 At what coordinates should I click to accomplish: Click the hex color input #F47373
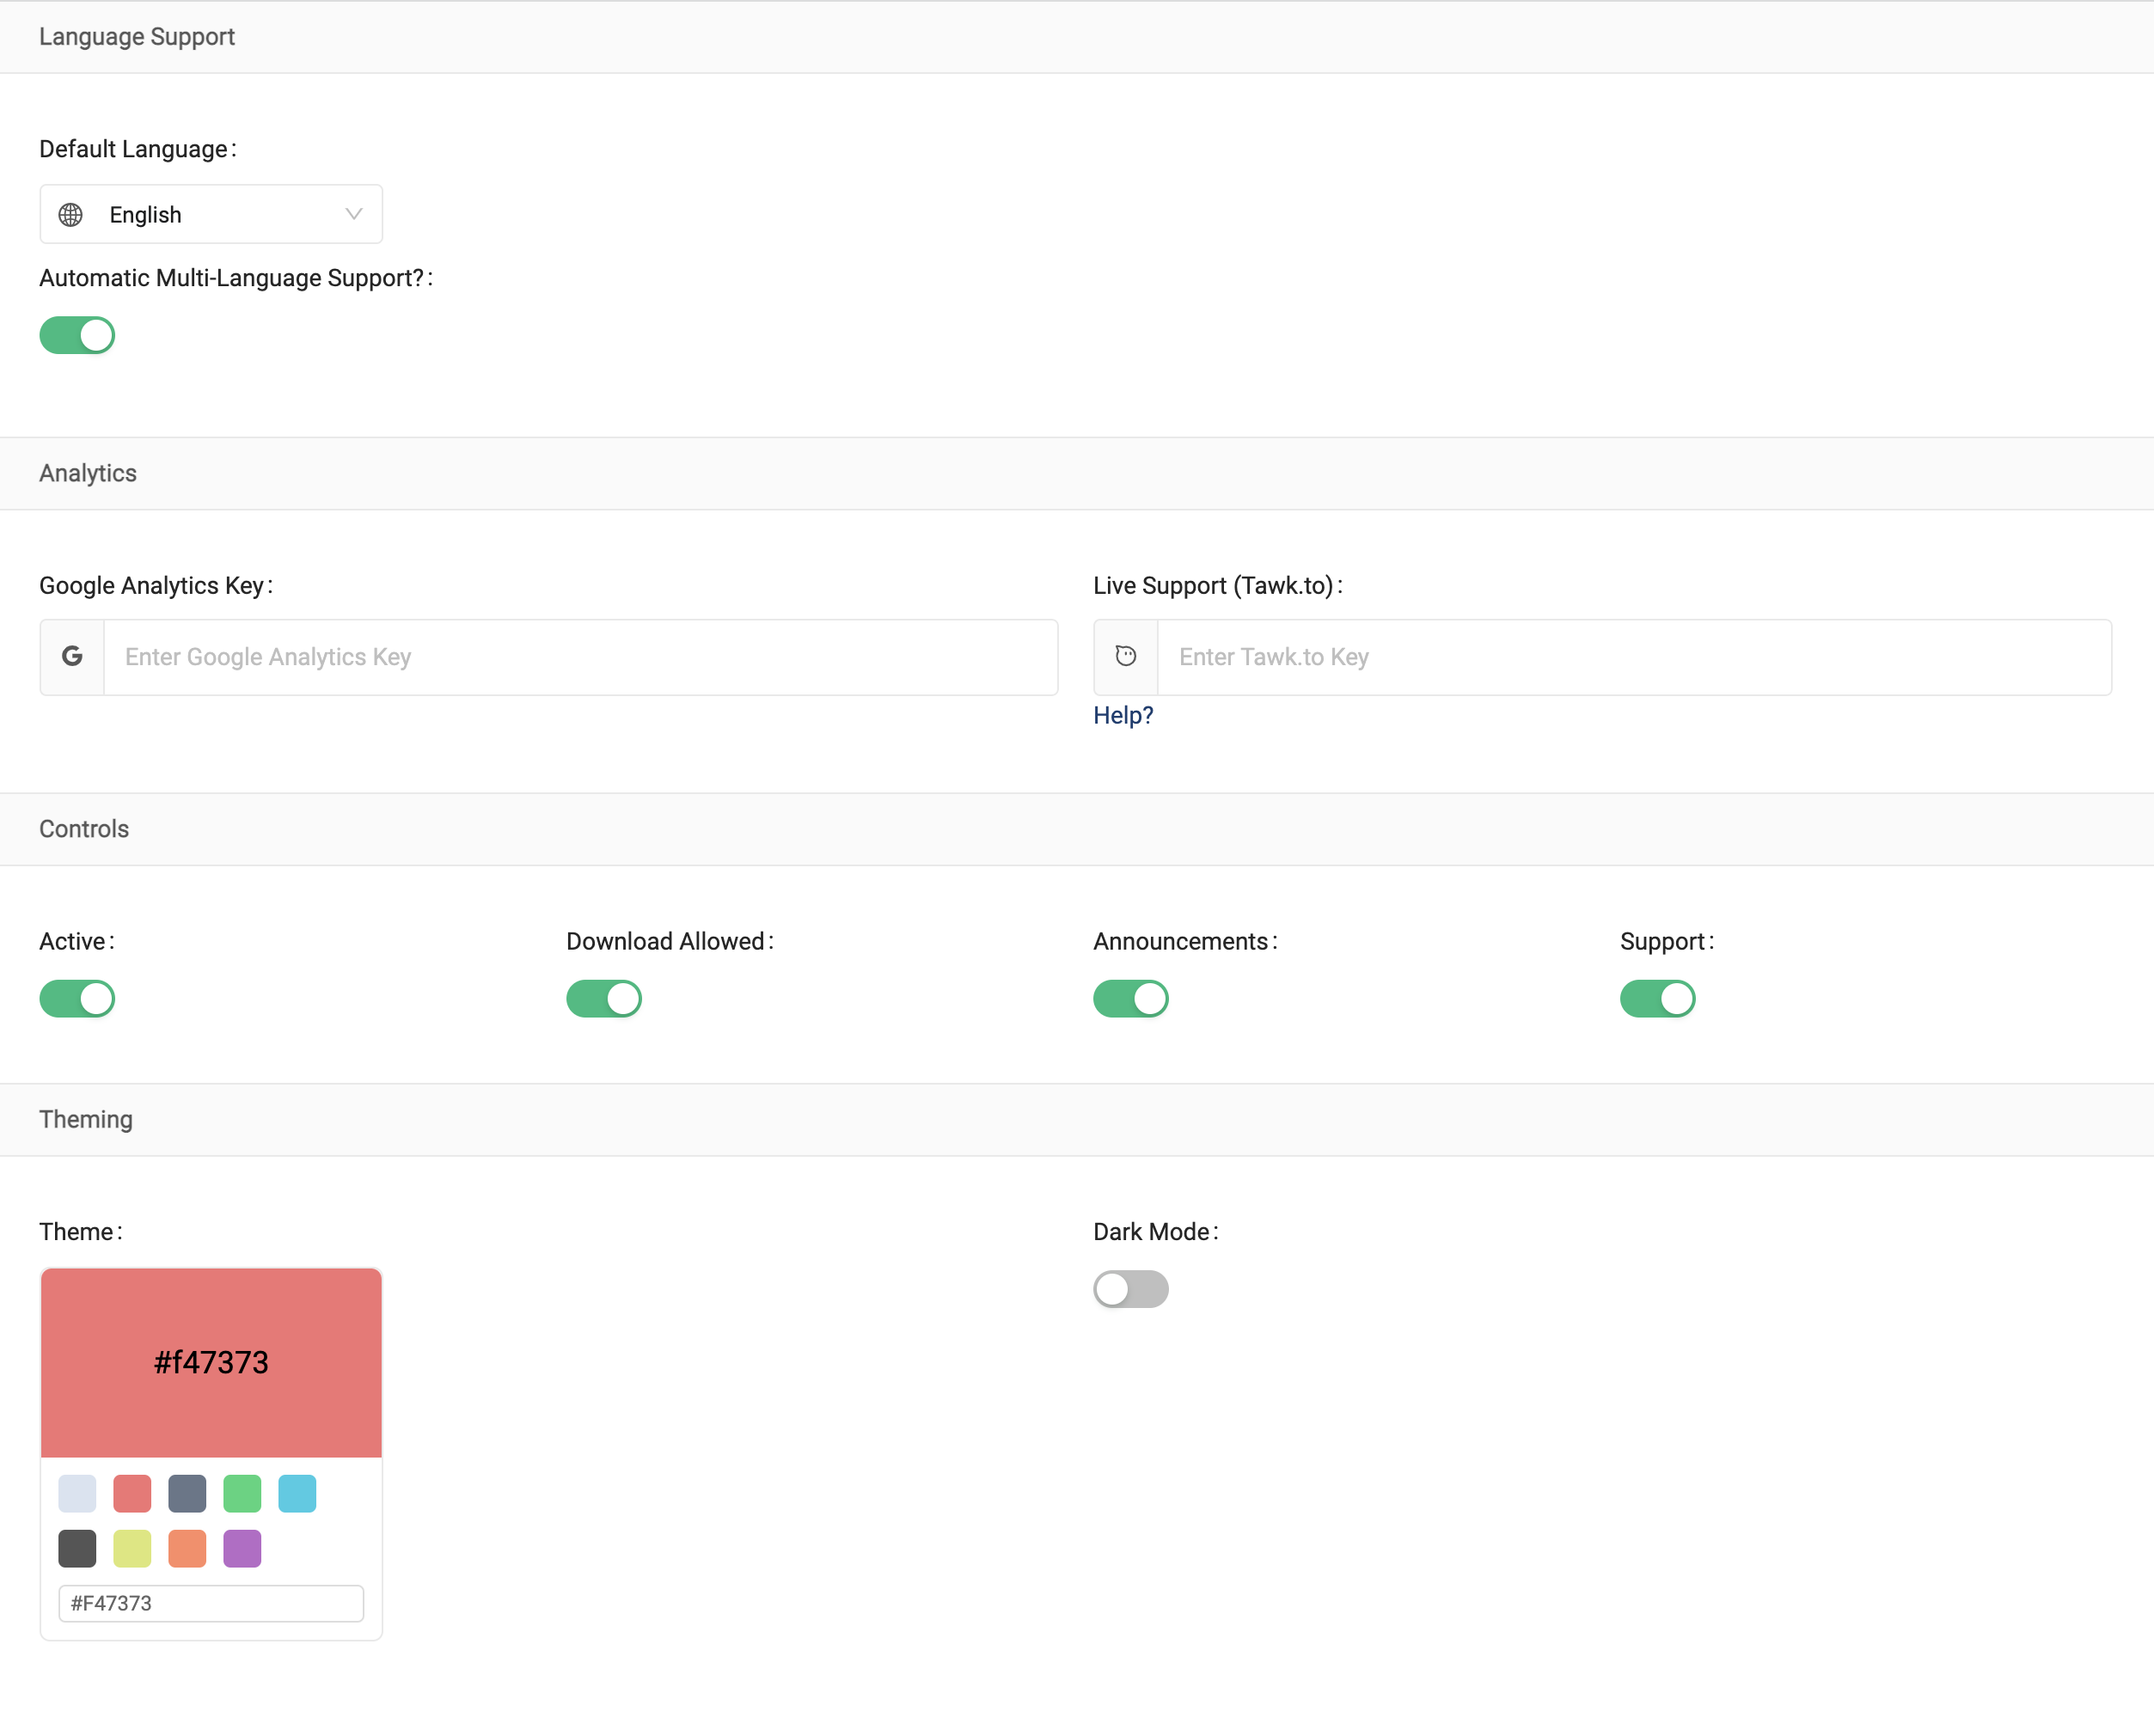(211, 1603)
